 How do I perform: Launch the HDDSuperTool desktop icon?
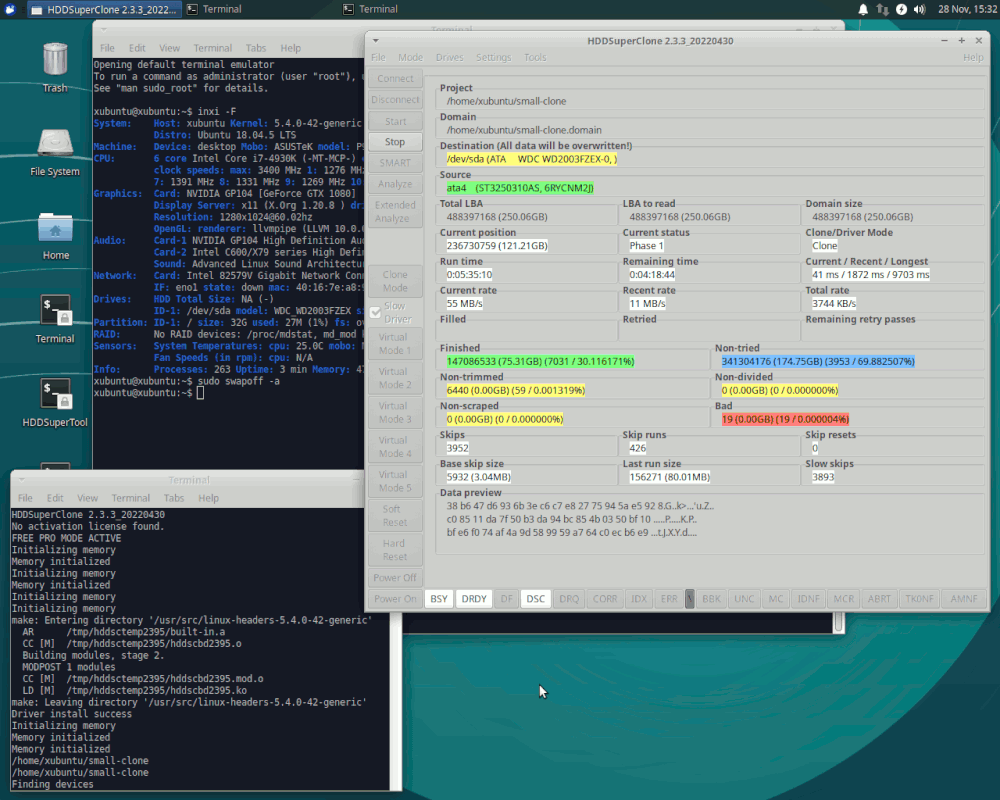[x=55, y=403]
